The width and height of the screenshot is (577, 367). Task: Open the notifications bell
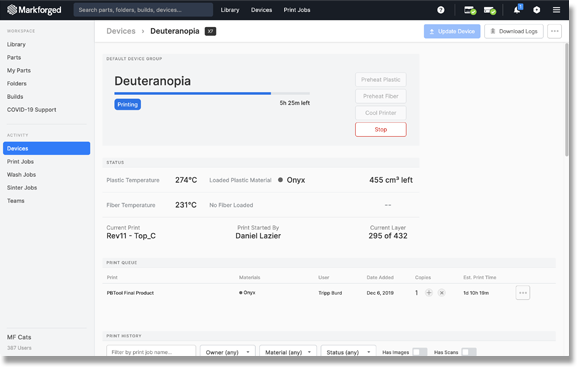[x=517, y=10]
